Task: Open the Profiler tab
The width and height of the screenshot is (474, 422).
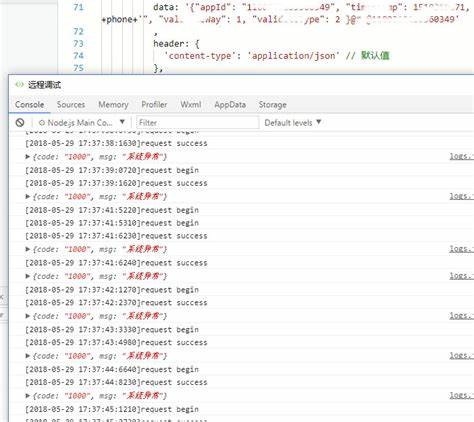Action: pyautogui.click(x=154, y=105)
